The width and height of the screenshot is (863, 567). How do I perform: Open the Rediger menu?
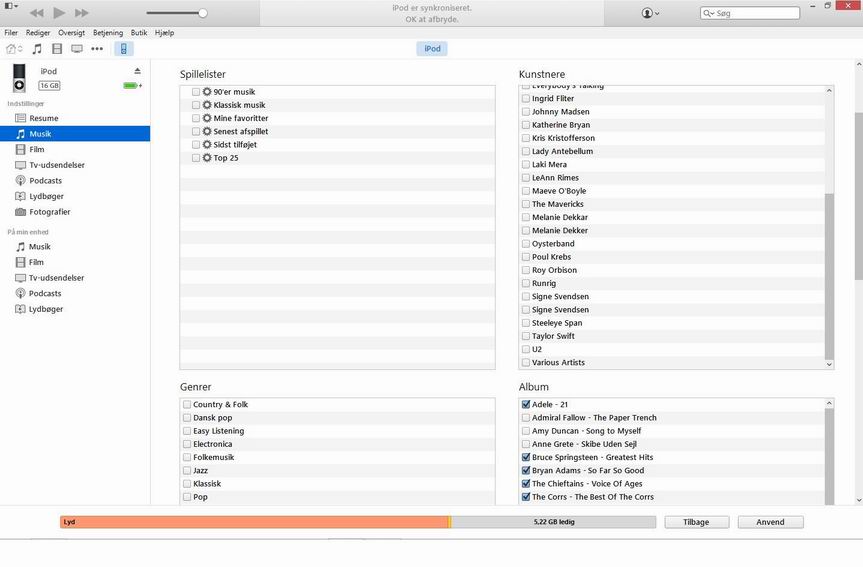click(38, 32)
